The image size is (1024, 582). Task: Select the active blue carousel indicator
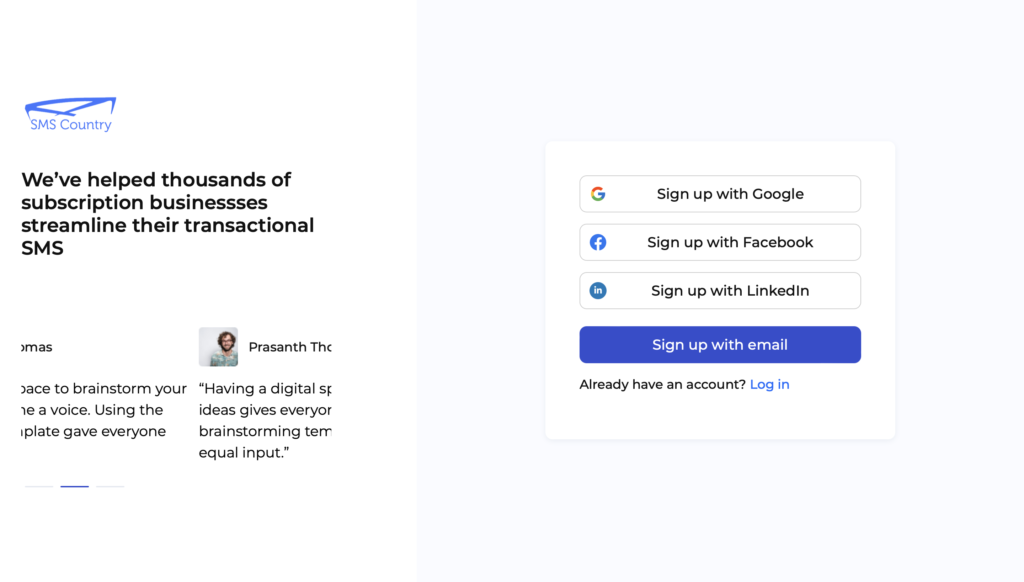[x=74, y=487]
